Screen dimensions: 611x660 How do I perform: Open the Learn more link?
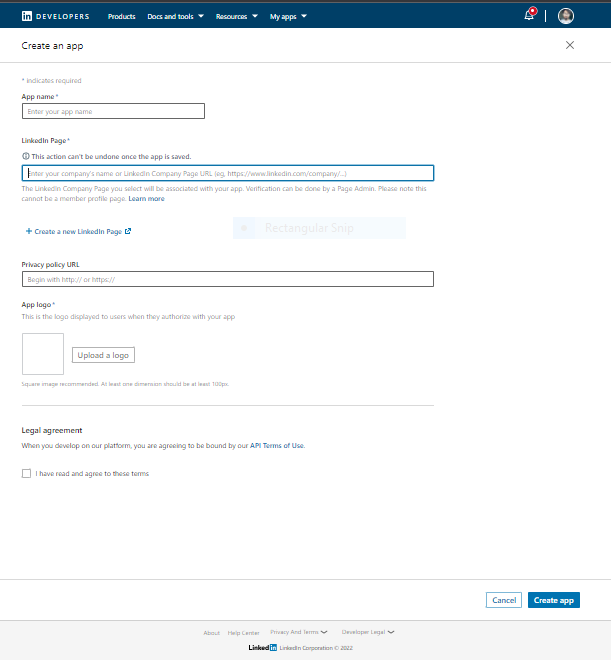(x=146, y=199)
